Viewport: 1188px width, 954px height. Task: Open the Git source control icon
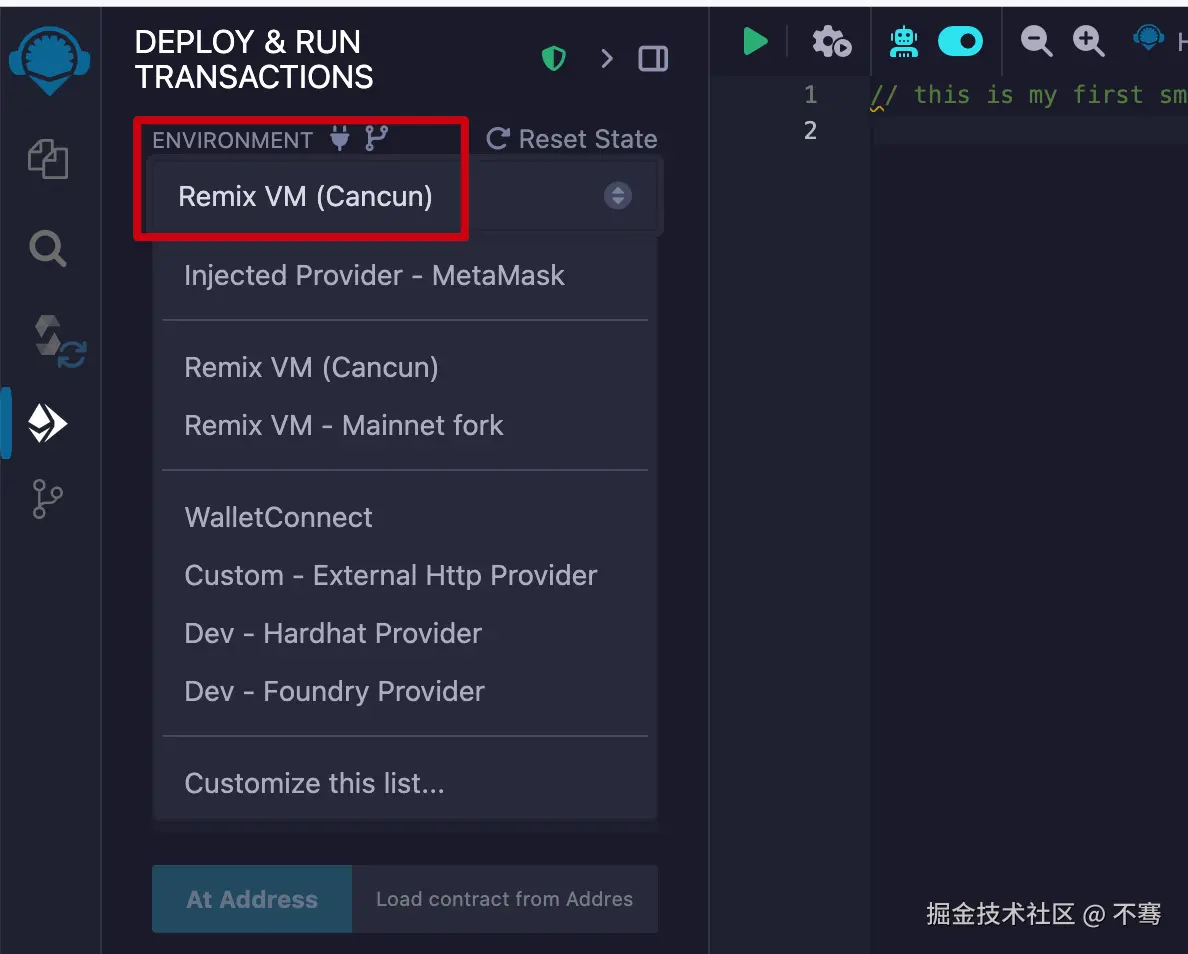pos(47,499)
